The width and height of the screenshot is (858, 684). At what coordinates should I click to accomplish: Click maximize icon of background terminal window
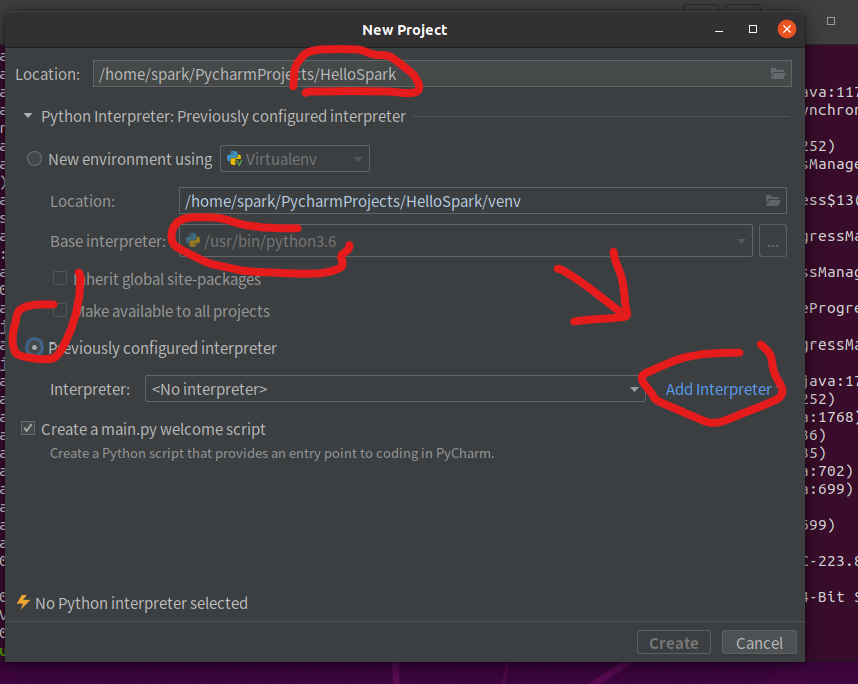[831, 21]
